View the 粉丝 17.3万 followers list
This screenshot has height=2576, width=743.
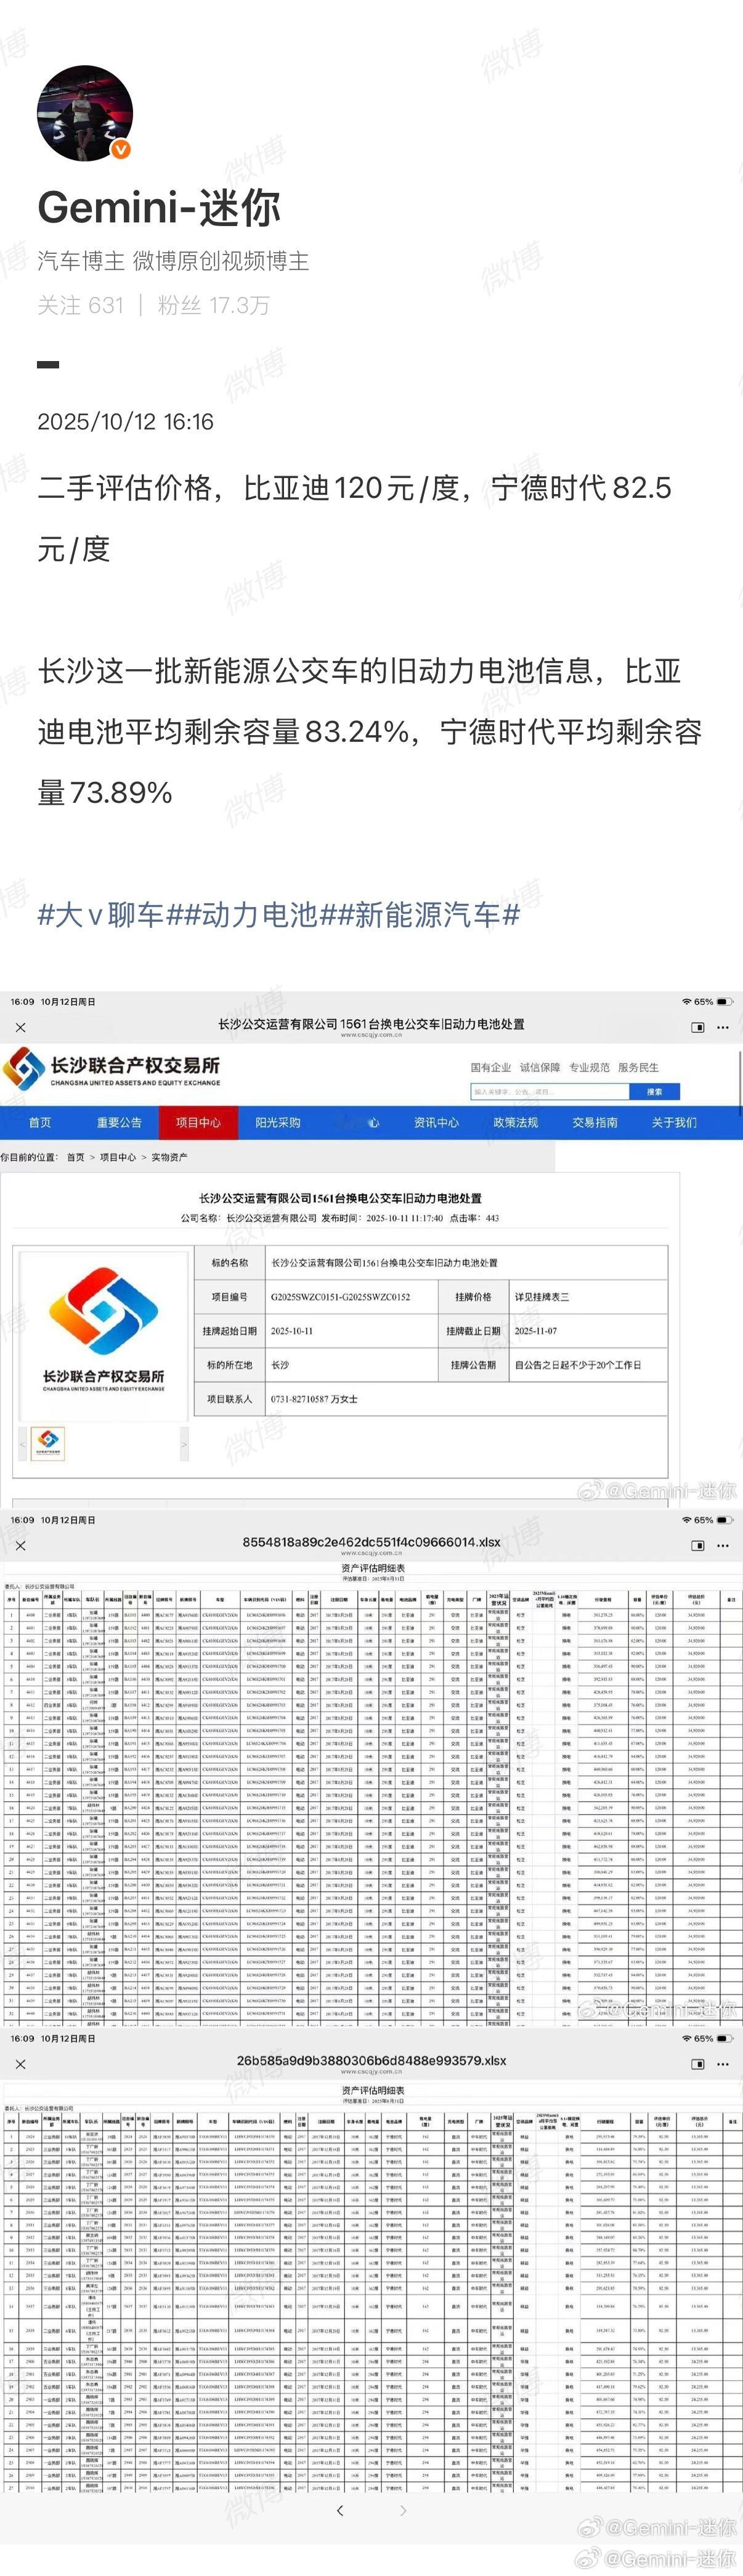point(214,305)
